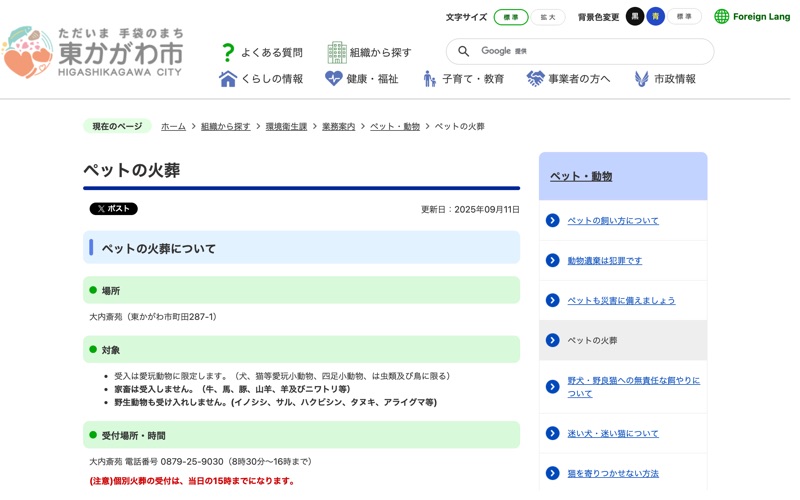
Task: Open the 野犬・野良猫への無責任な餌やりについて link
Action: pyautogui.click(x=633, y=387)
